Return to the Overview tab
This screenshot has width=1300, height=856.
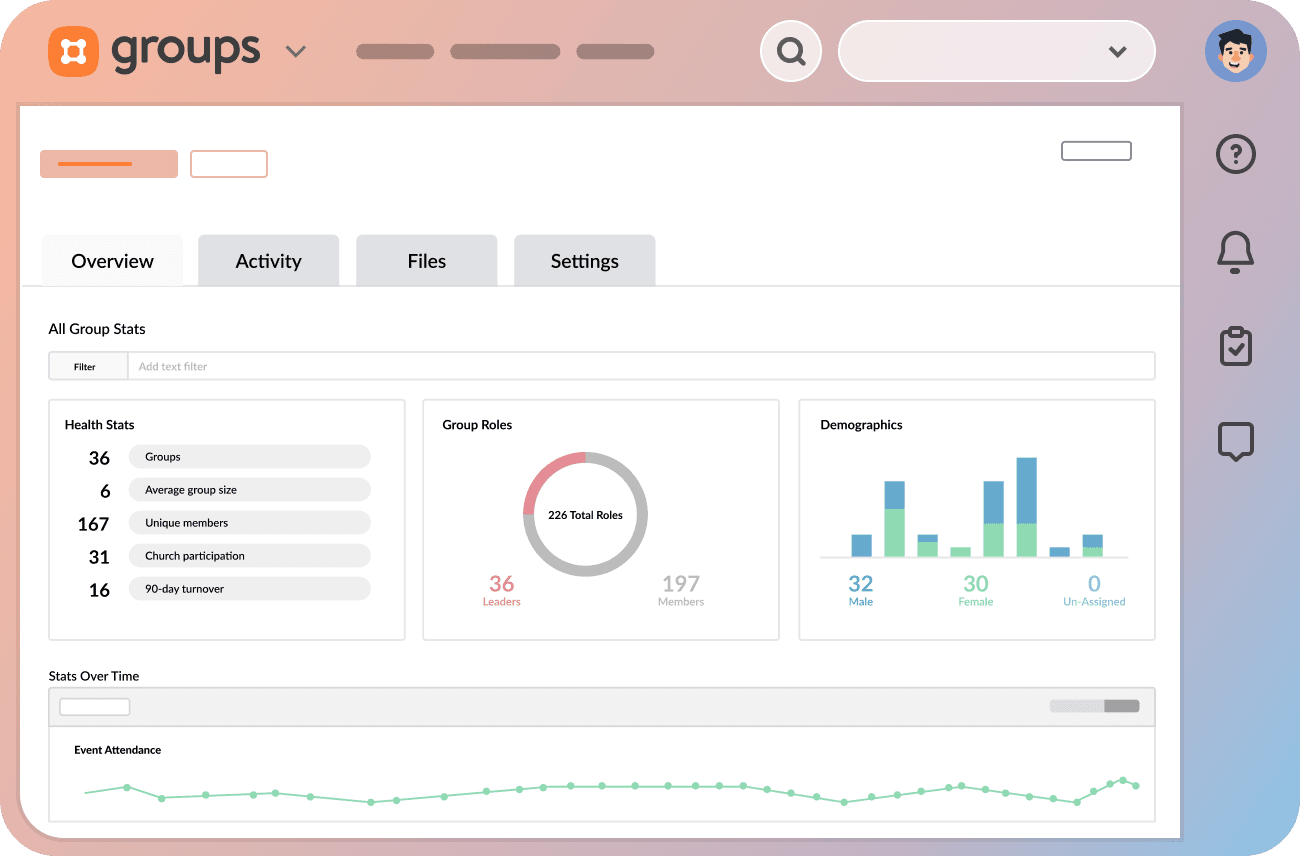[112, 260]
